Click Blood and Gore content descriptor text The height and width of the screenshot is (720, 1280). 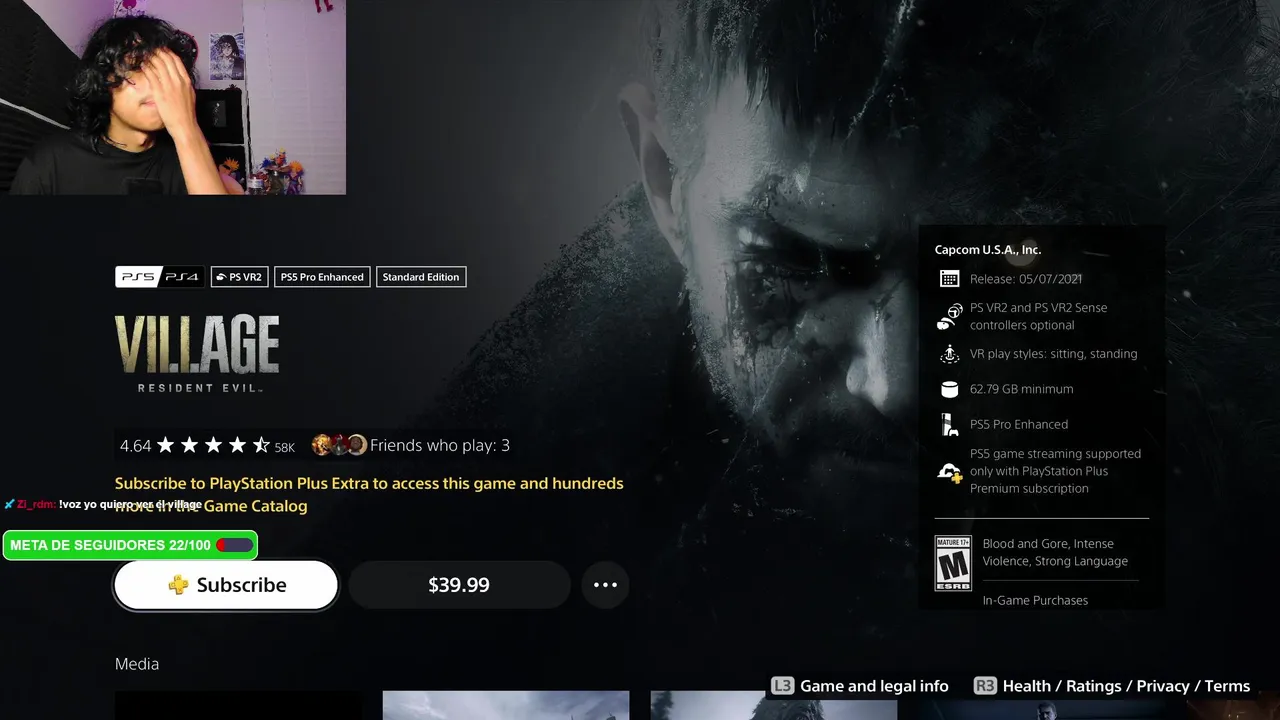pos(1055,552)
